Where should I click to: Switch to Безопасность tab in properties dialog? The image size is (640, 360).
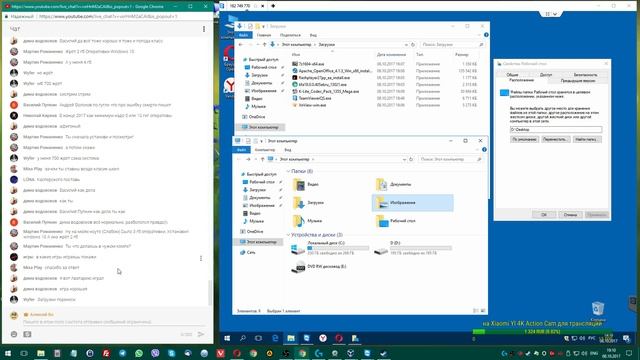point(585,75)
